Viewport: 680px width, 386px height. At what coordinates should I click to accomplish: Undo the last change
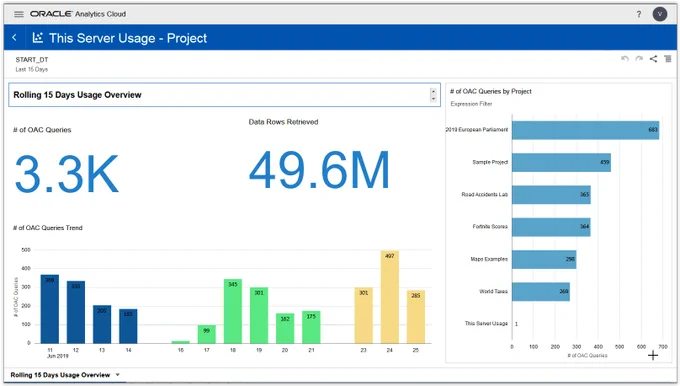tap(624, 59)
